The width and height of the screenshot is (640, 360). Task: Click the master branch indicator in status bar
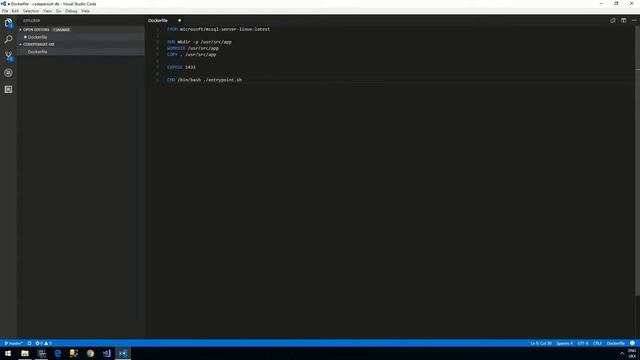pos(13,343)
